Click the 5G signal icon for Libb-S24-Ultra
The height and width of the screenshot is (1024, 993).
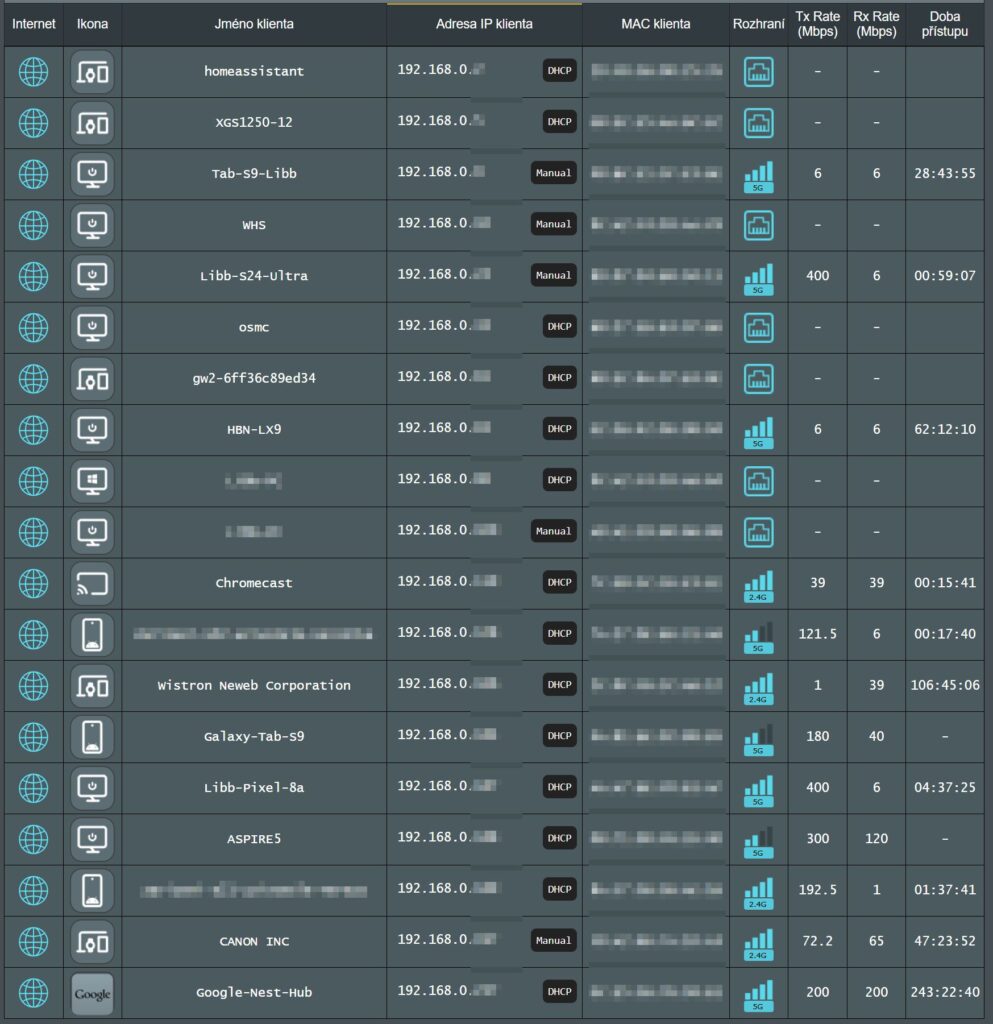[x=759, y=278]
